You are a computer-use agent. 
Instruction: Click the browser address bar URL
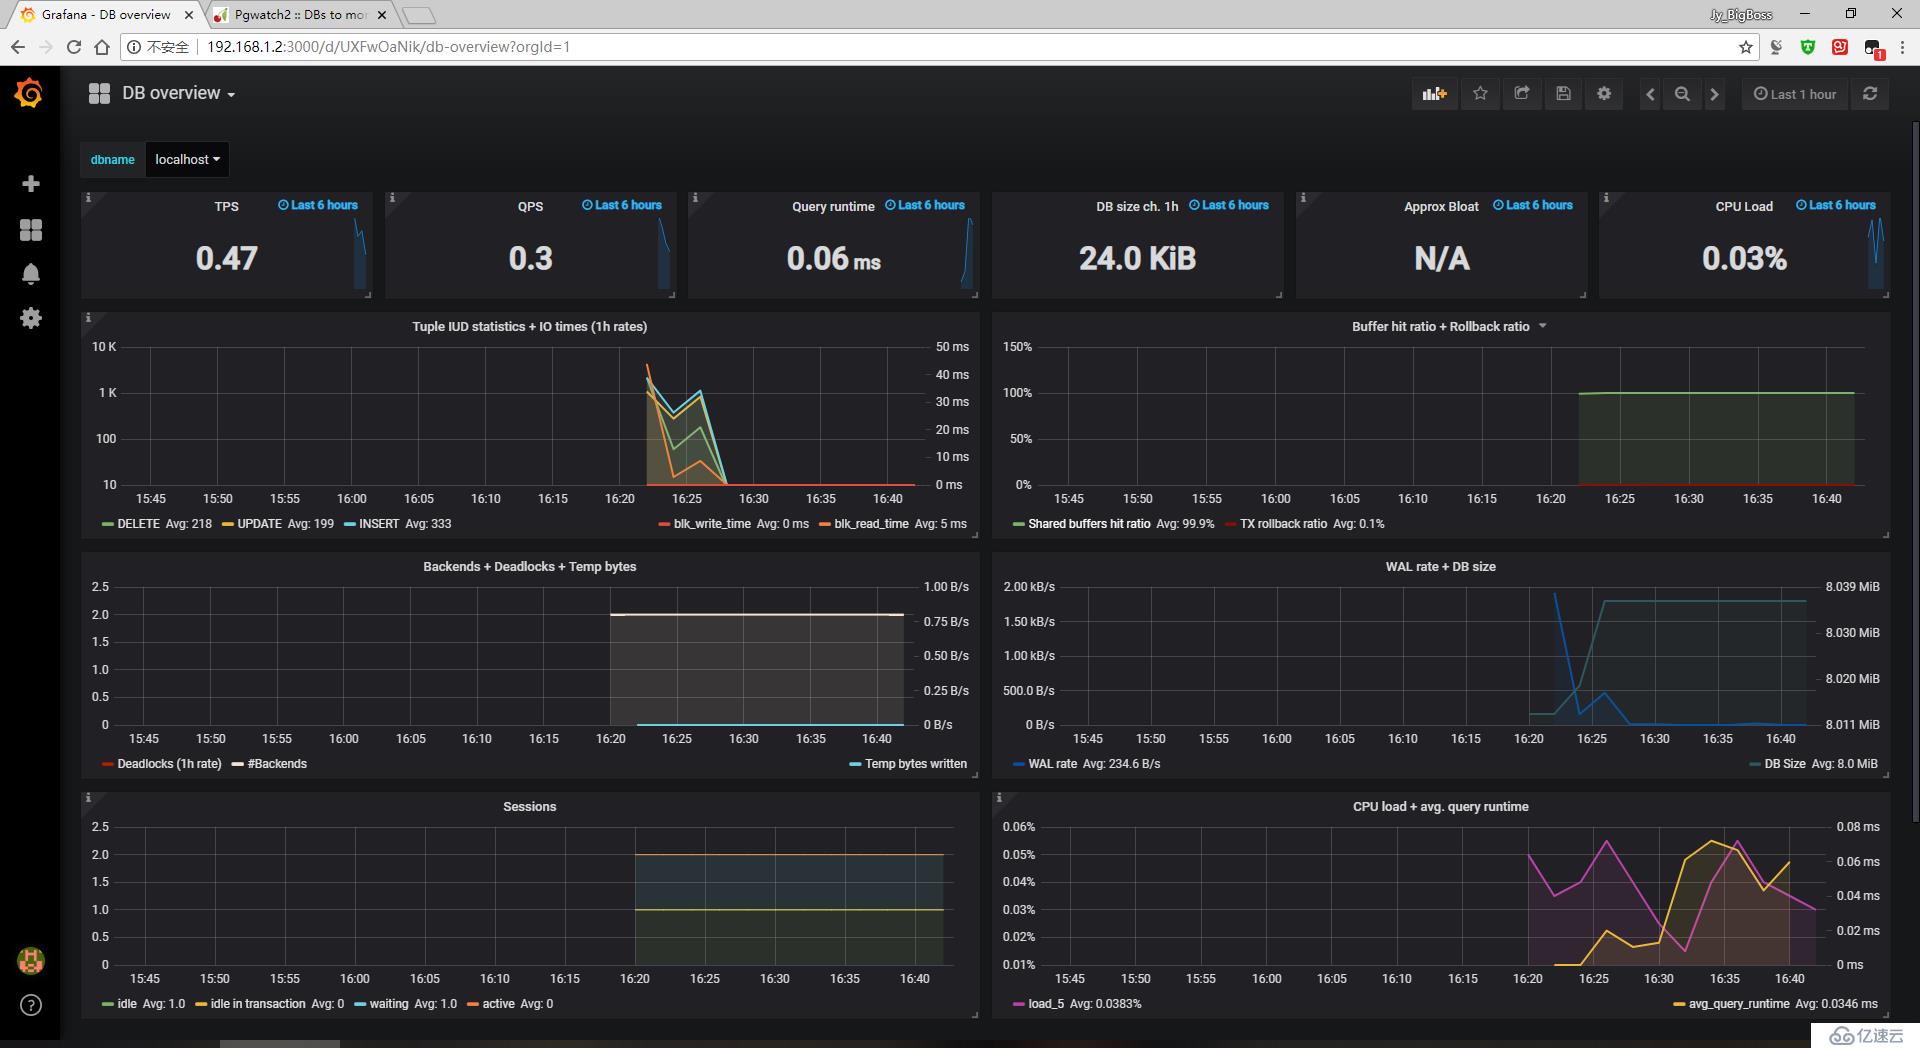[388, 47]
